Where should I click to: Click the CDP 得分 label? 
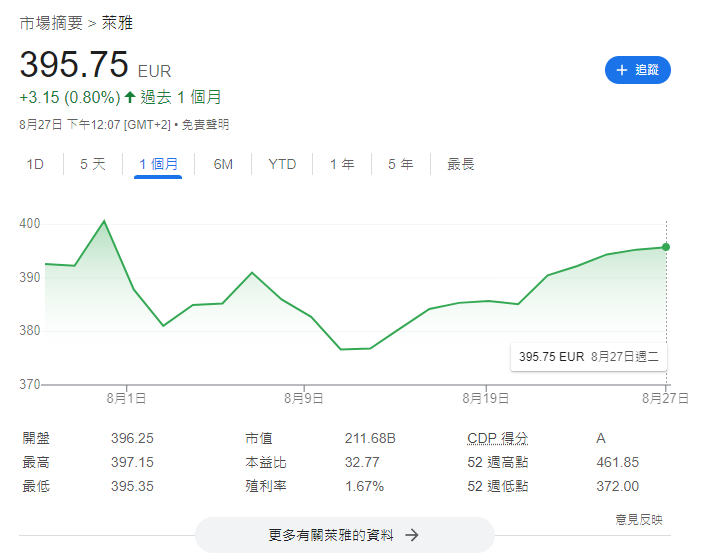(497, 439)
